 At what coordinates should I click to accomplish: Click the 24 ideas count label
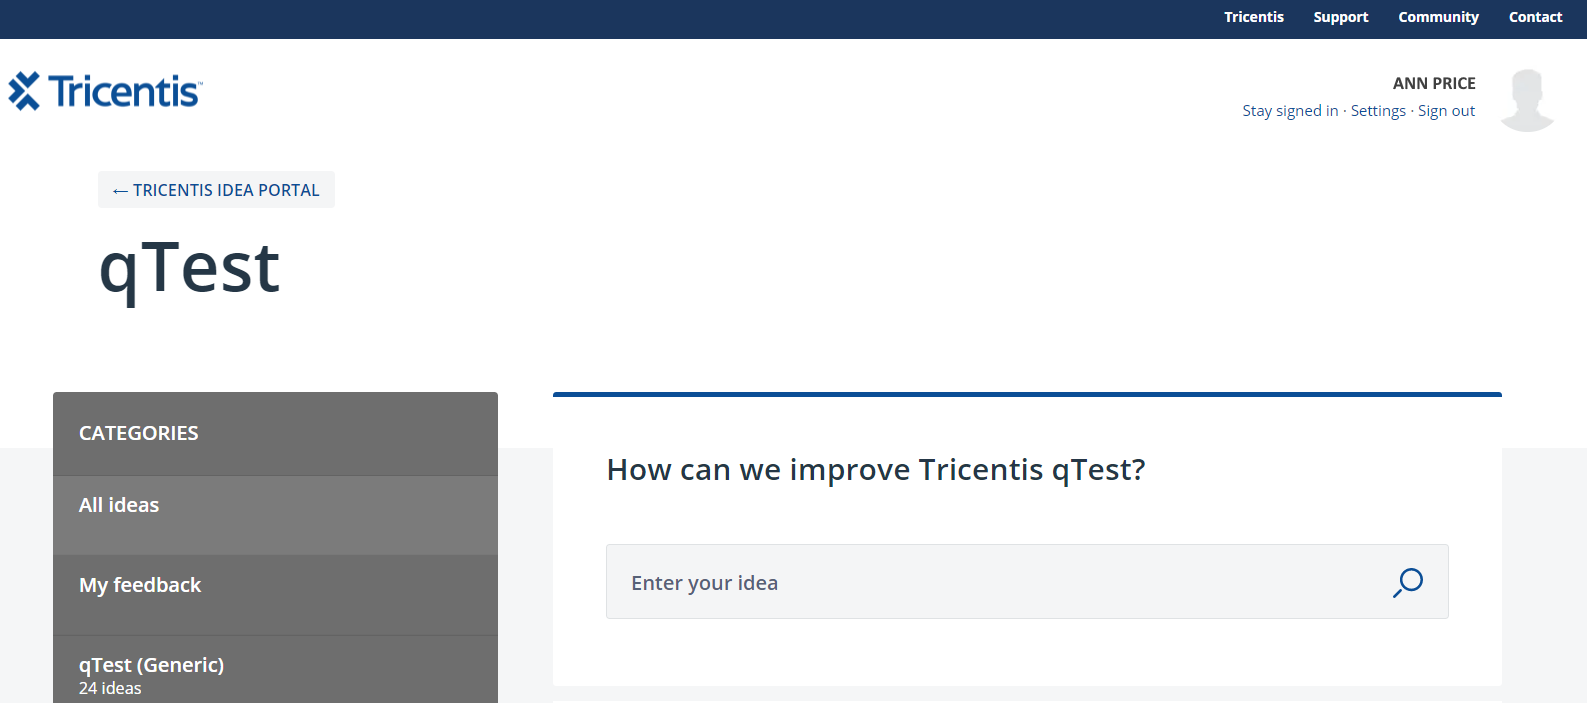[x=110, y=688]
